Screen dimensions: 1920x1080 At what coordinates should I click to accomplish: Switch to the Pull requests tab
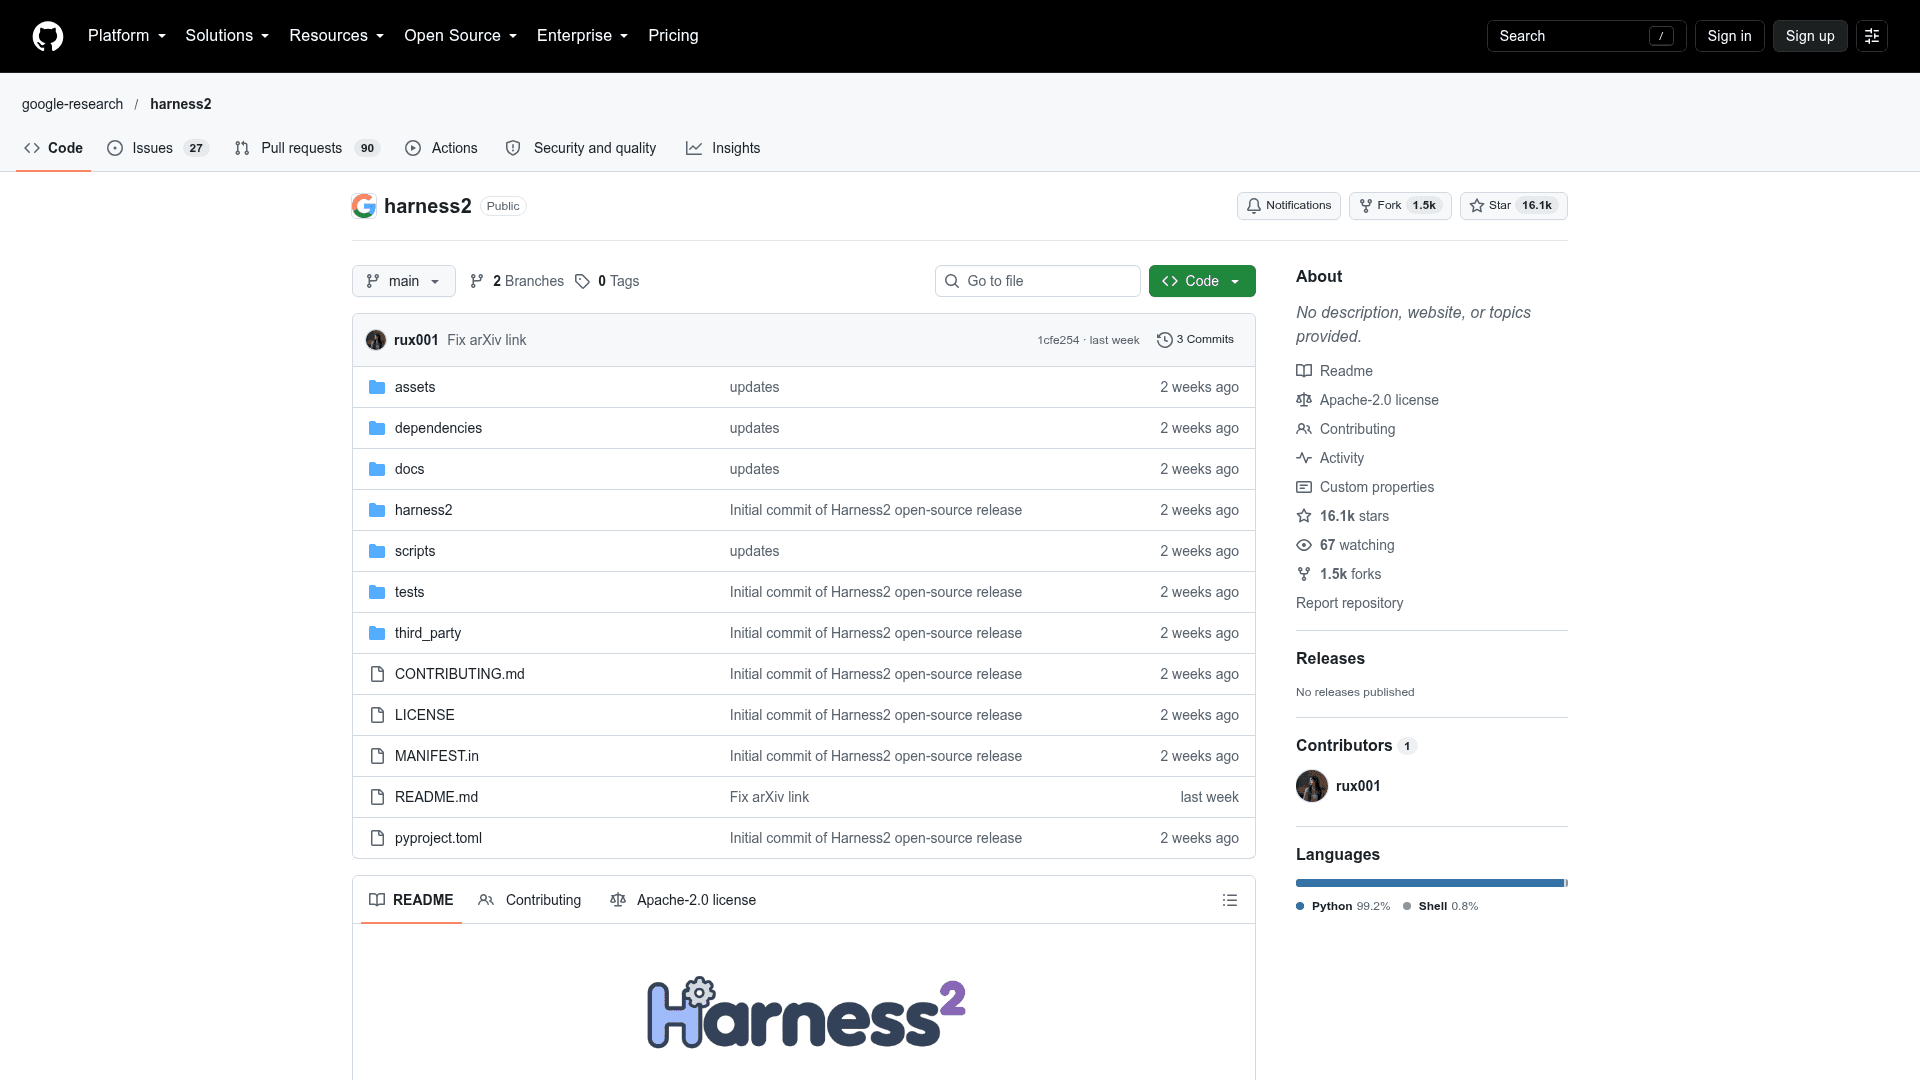pos(306,148)
